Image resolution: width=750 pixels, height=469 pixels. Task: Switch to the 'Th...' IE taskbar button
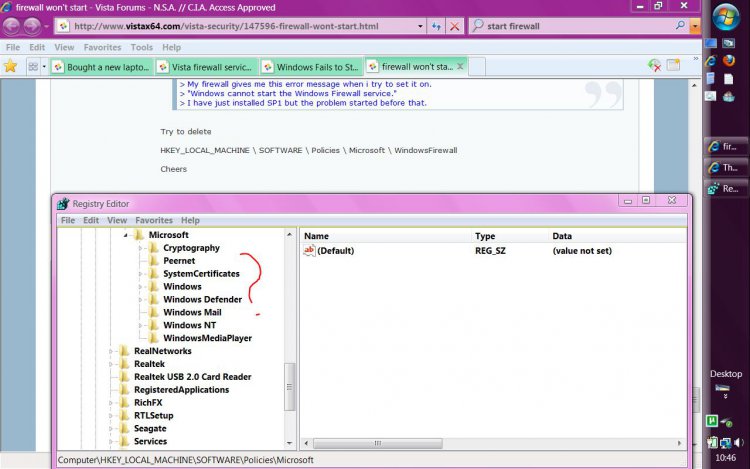pyautogui.click(x=726, y=167)
